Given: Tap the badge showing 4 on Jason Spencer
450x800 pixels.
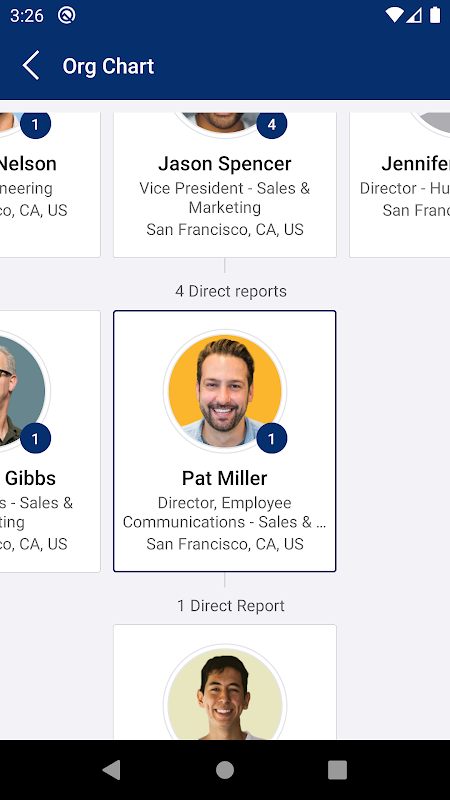Looking at the screenshot, I should pyautogui.click(x=271, y=124).
